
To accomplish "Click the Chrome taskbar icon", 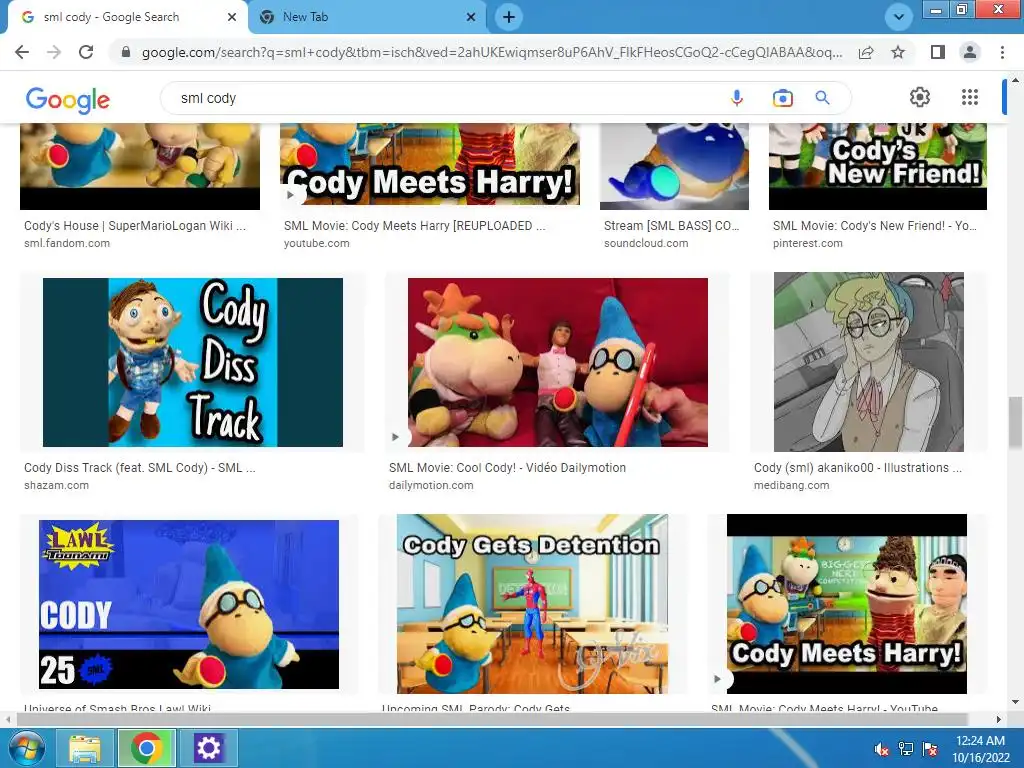I will tap(146, 748).
